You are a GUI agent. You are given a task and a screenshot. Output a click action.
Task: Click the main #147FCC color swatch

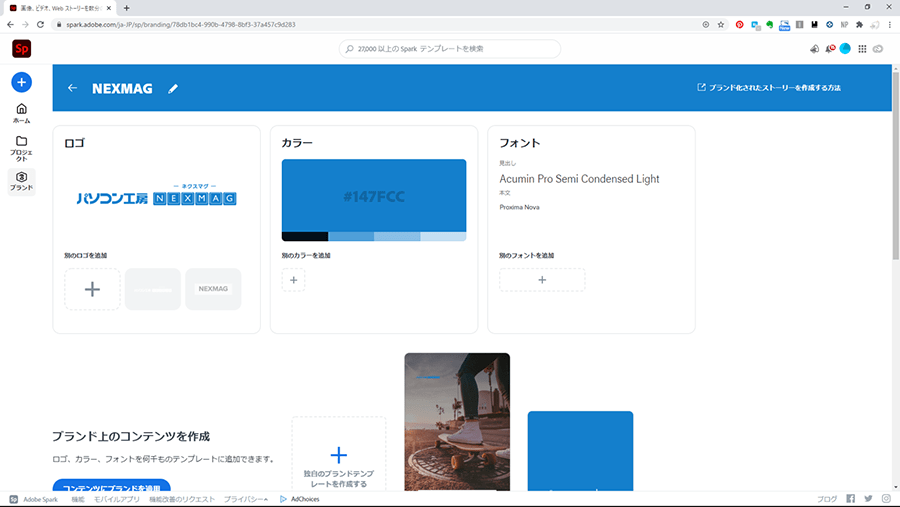click(374, 196)
